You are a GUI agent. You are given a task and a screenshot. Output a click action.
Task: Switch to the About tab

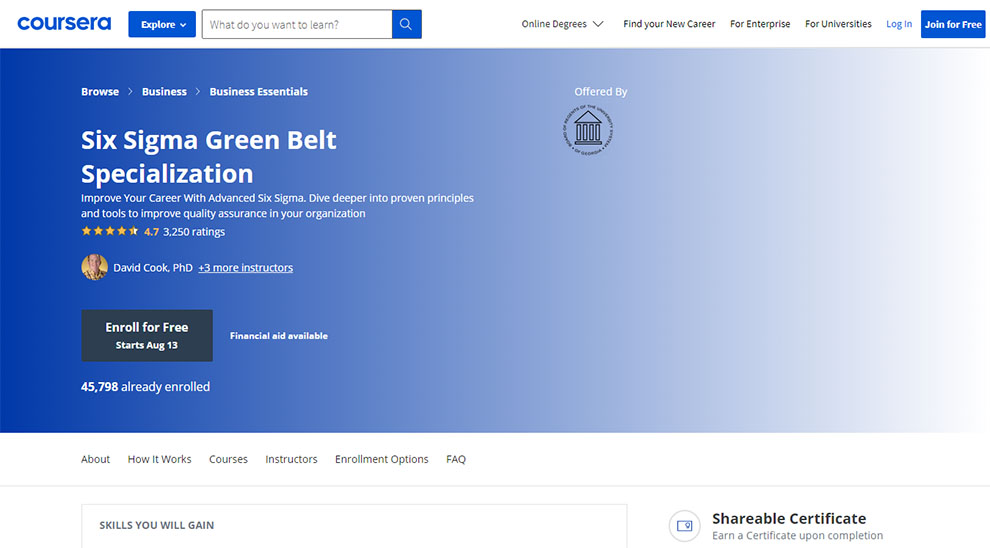click(95, 459)
